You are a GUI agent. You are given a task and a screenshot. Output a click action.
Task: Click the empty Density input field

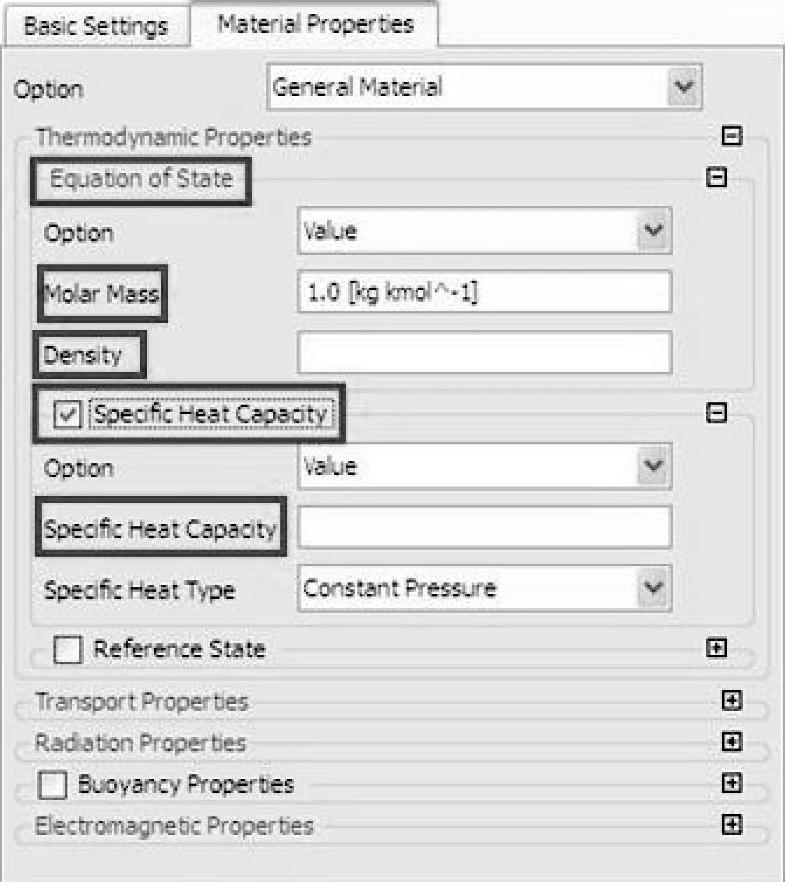point(484,353)
